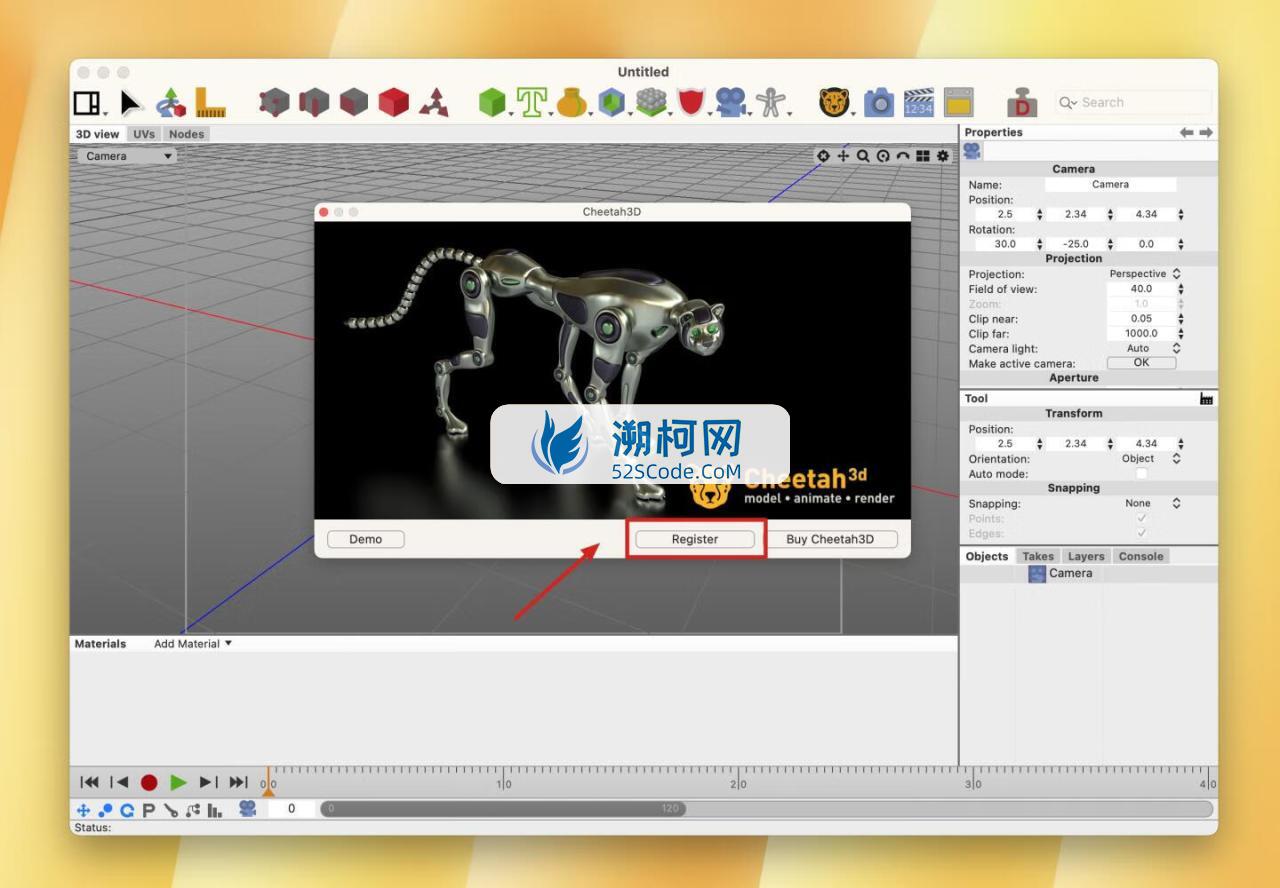This screenshot has height=888, width=1280.
Task: Switch to the Nodes tab
Action: [x=186, y=134]
